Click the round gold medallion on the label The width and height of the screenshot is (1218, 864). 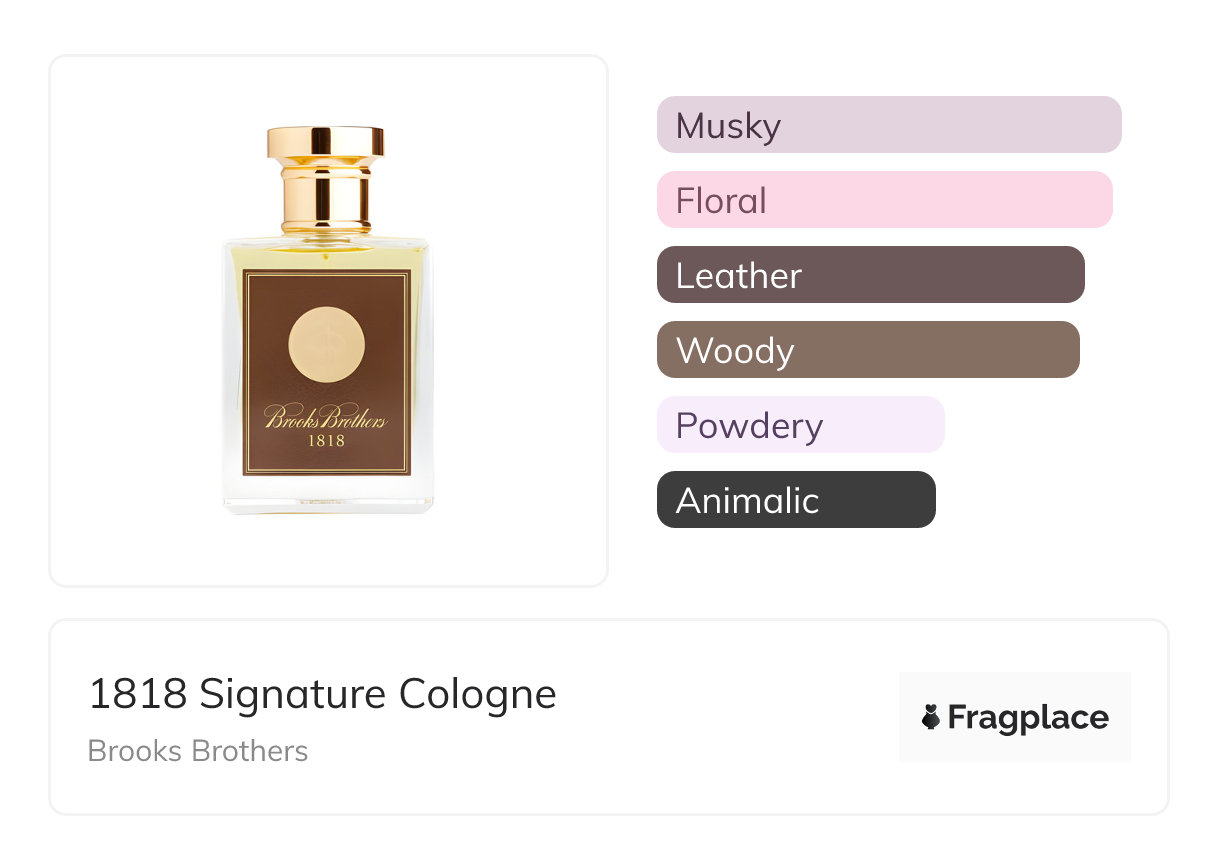tap(327, 344)
